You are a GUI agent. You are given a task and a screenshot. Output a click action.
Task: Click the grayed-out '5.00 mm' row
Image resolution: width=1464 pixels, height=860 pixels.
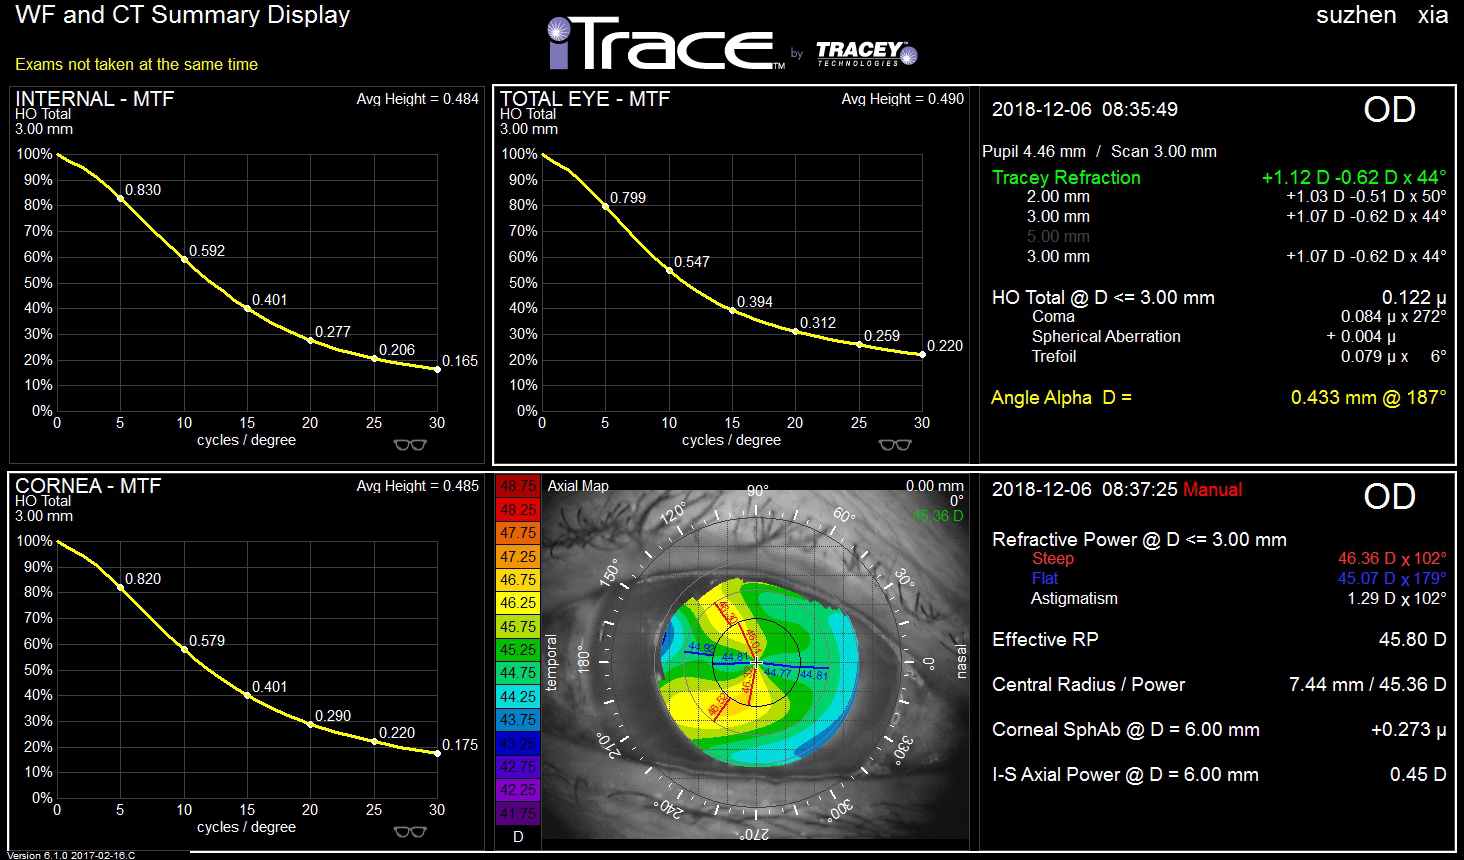(1058, 237)
